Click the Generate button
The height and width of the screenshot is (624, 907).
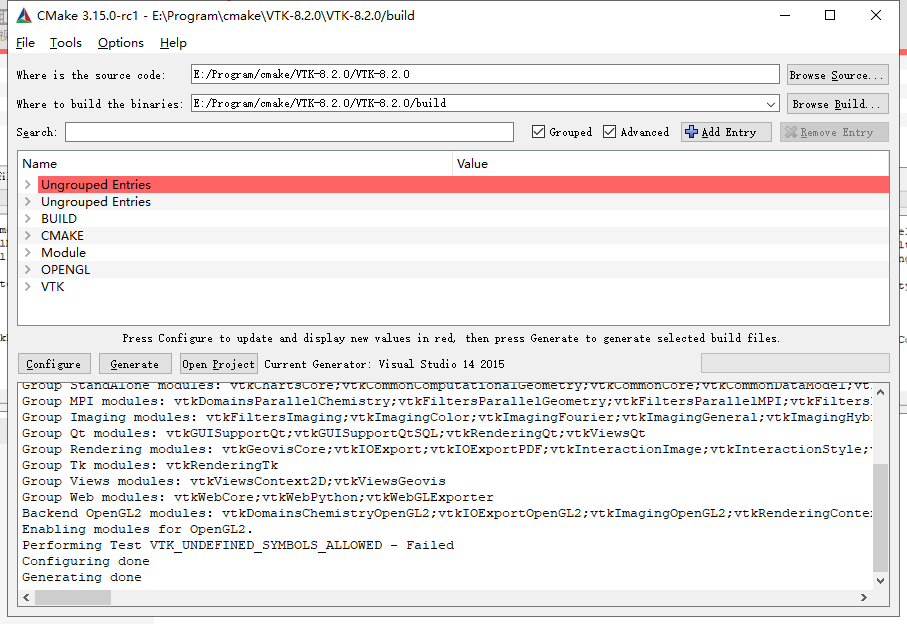click(x=135, y=364)
